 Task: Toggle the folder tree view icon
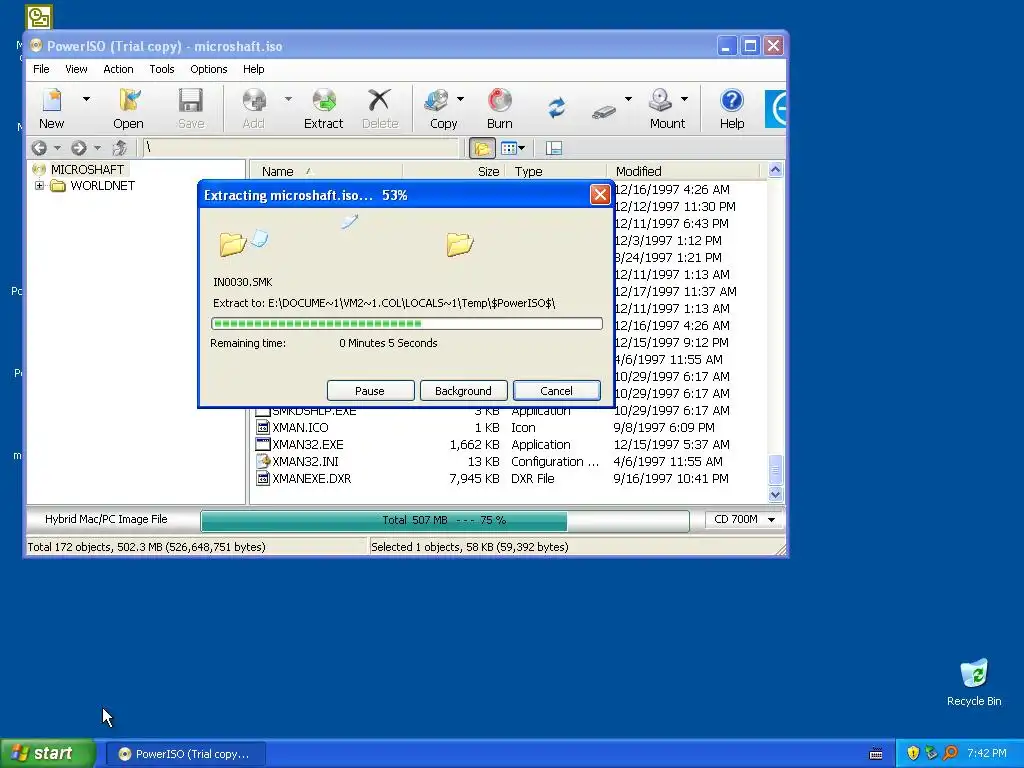click(x=482, y=148)
